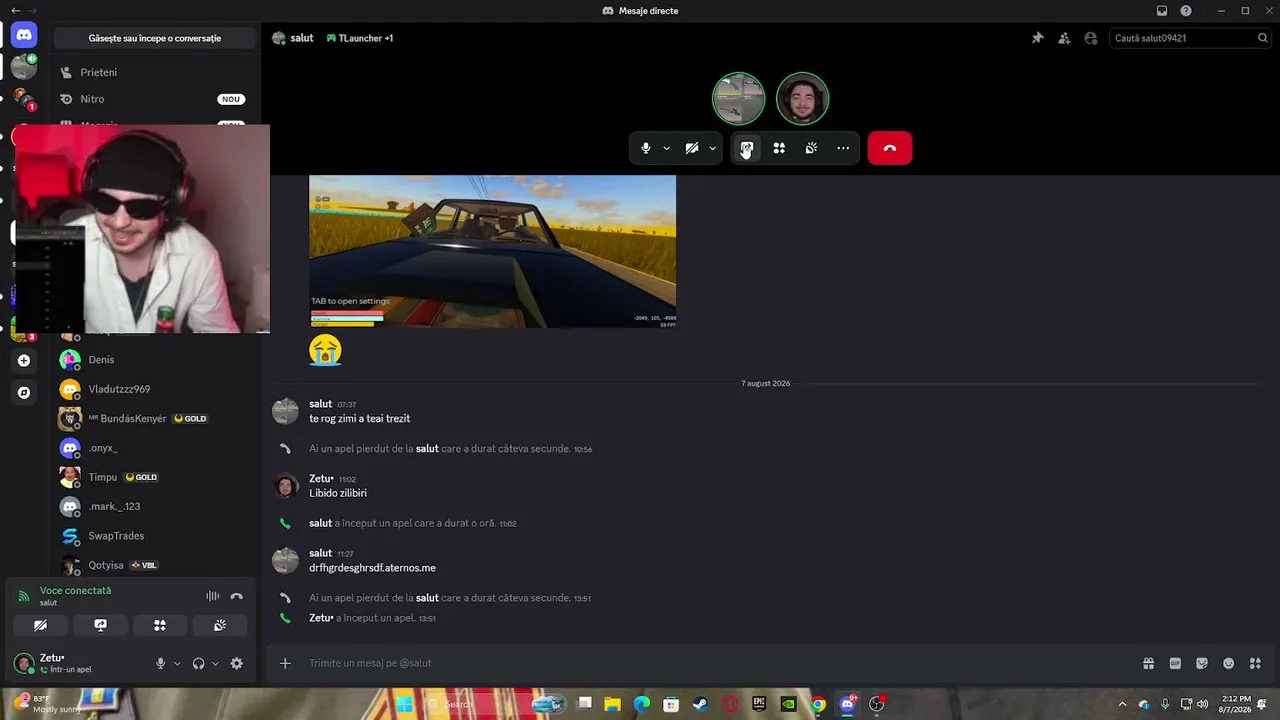Open input device options in user panel
1280x720 pixels.
(177, 663)
